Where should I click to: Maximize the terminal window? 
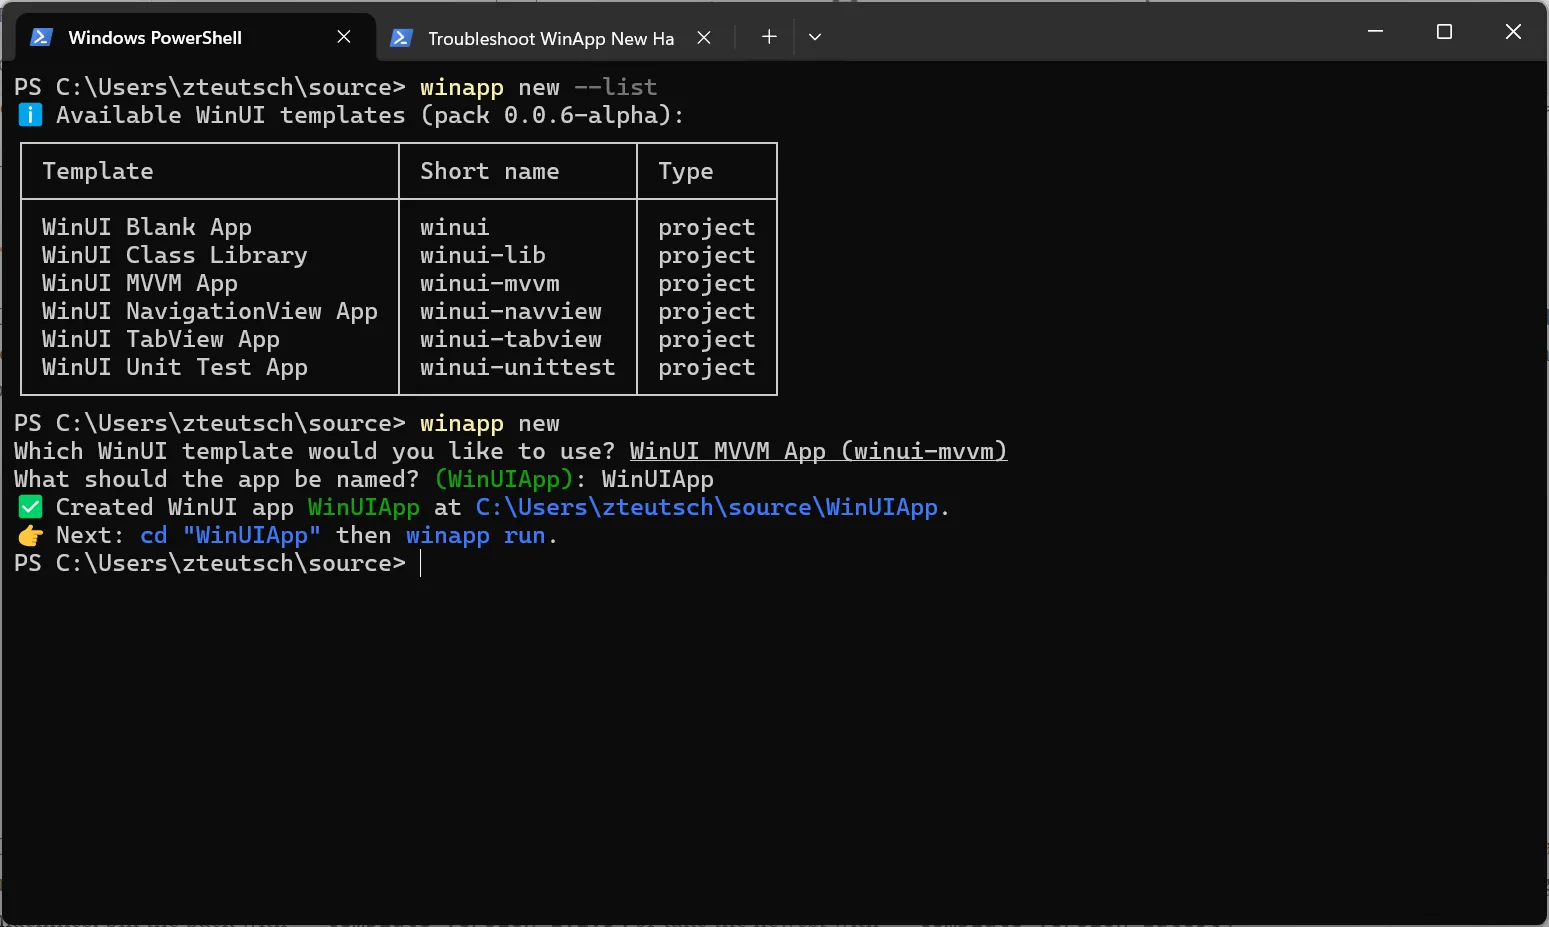pos(1444,32)
